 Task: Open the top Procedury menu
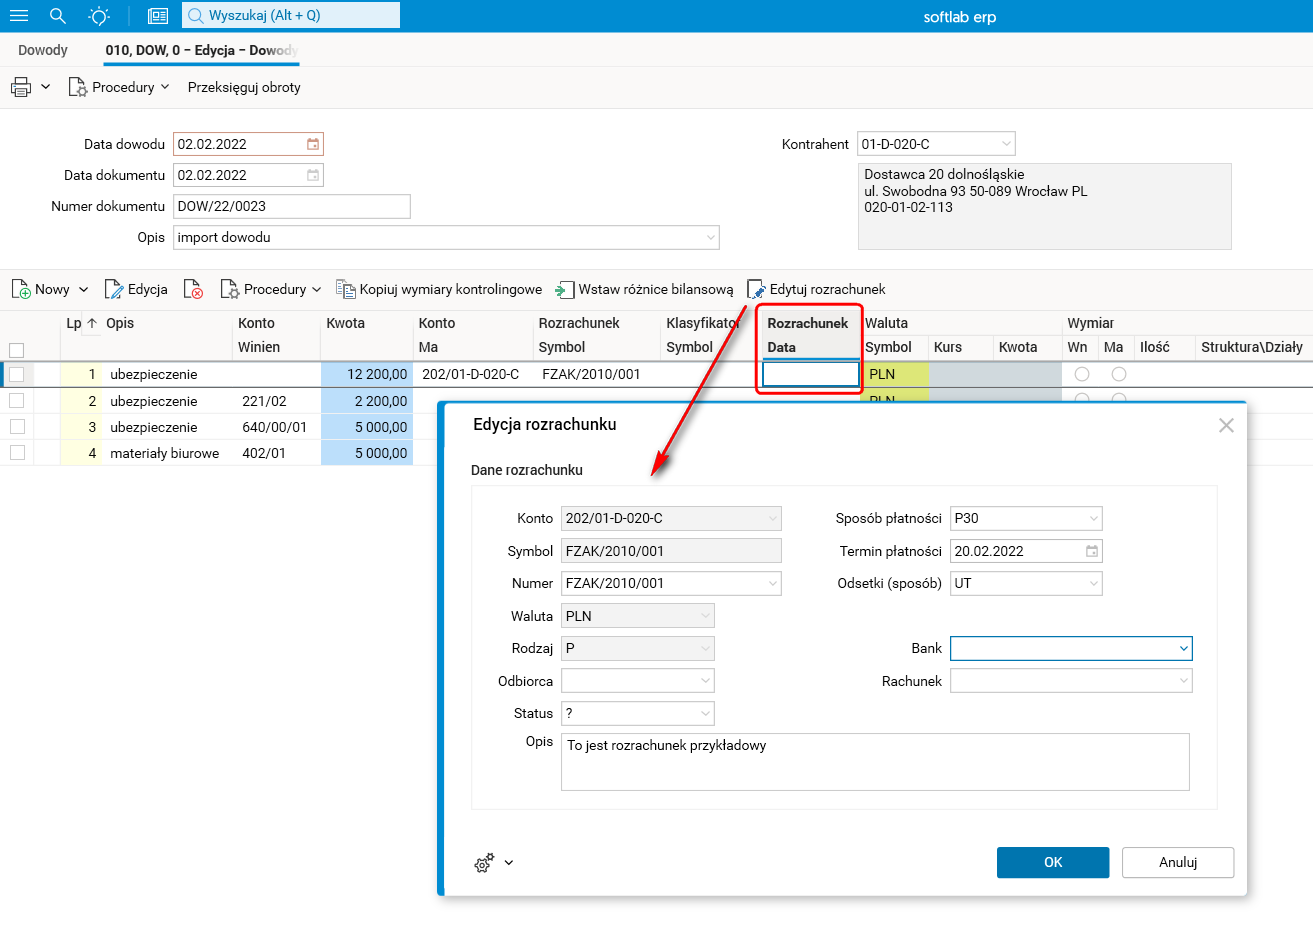(119, 87)
